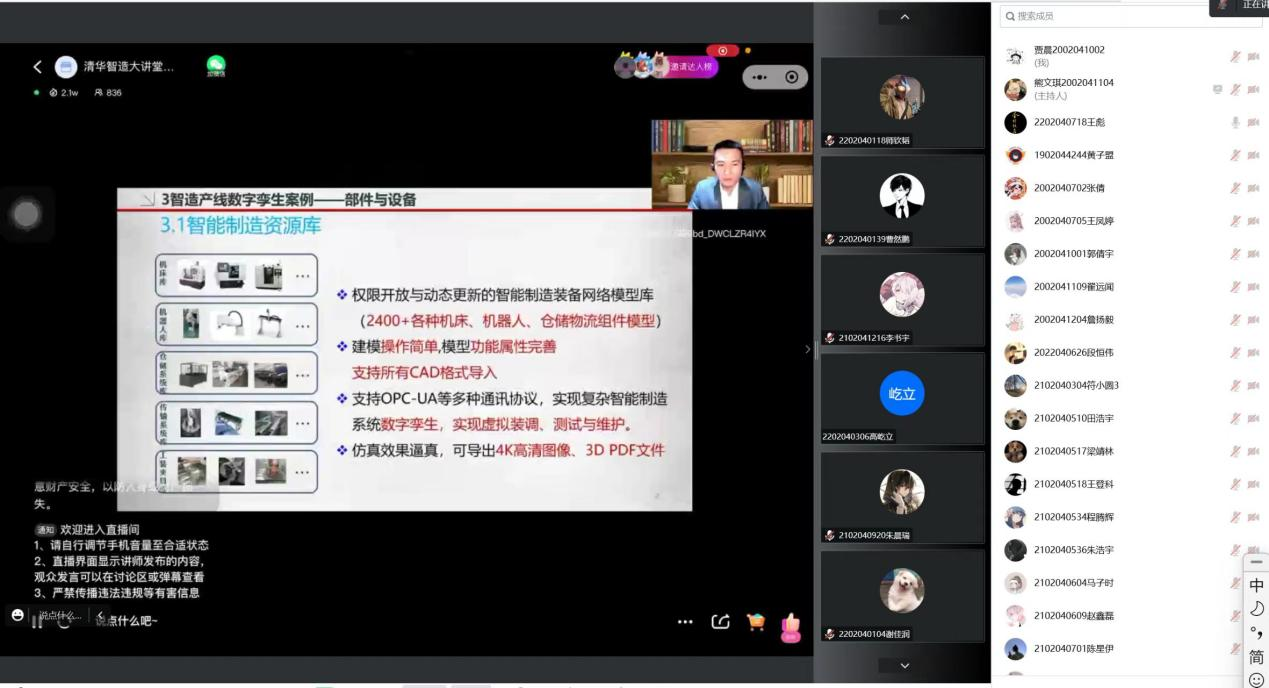1269x688 pixels.
Task: Toggle microphone for 1902044244
Action: point(1236,156)
